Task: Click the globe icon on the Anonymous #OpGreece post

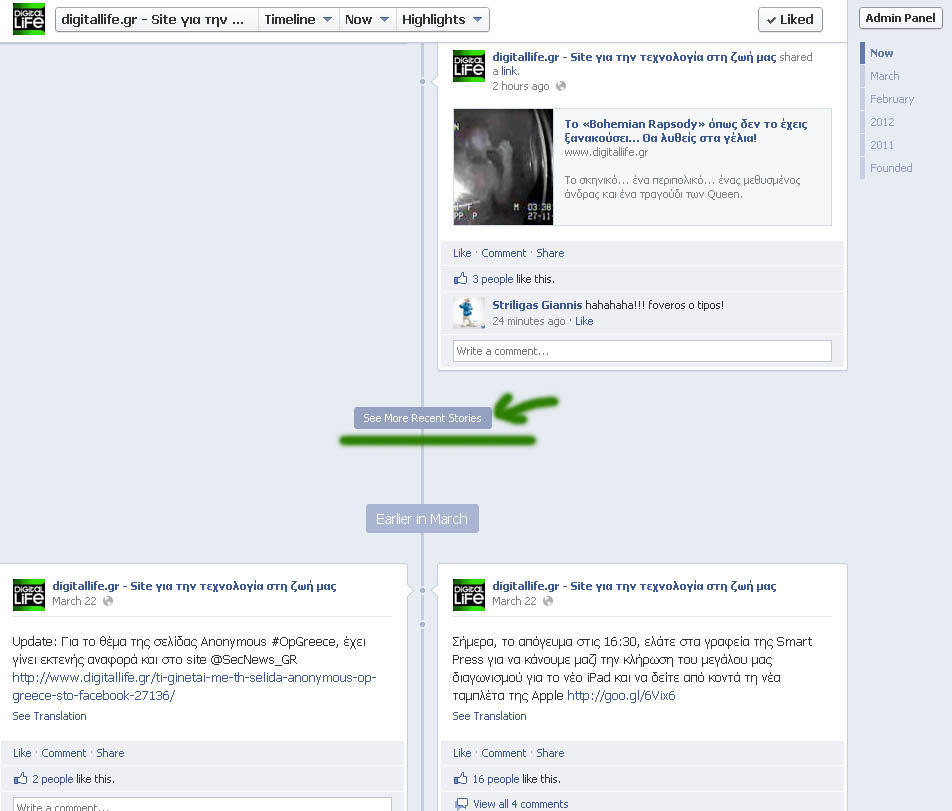Action: click(108, 601)
